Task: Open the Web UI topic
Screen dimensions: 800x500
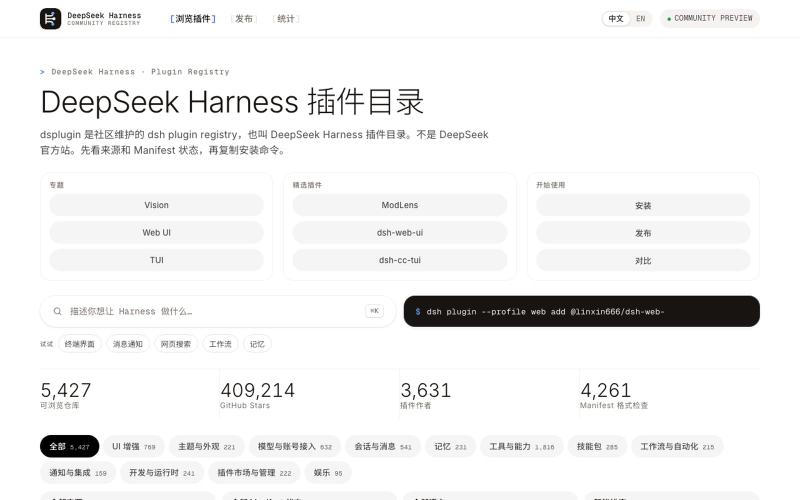Action: pyautogui.click(x=157, y=233)
